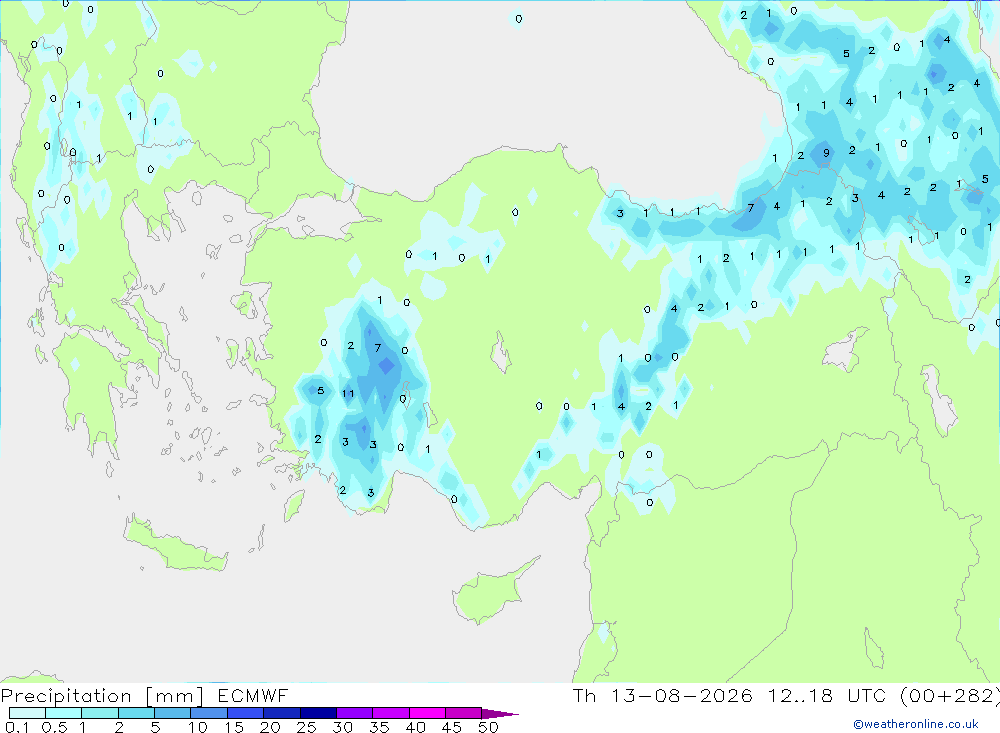This screenshot has width=1000, height=733.
Task: Select the 0.1–0.5 mm legend swatch
Action: 27,713
